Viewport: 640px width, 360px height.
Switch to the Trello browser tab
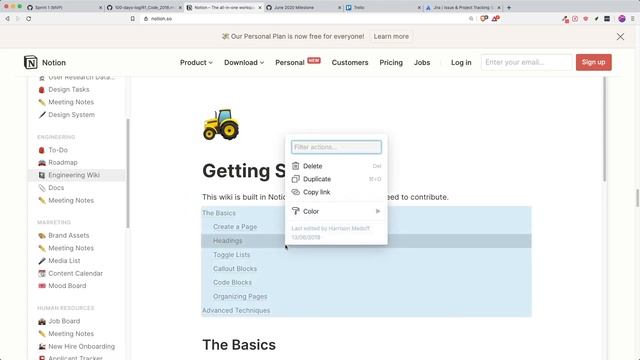point(382,7)
